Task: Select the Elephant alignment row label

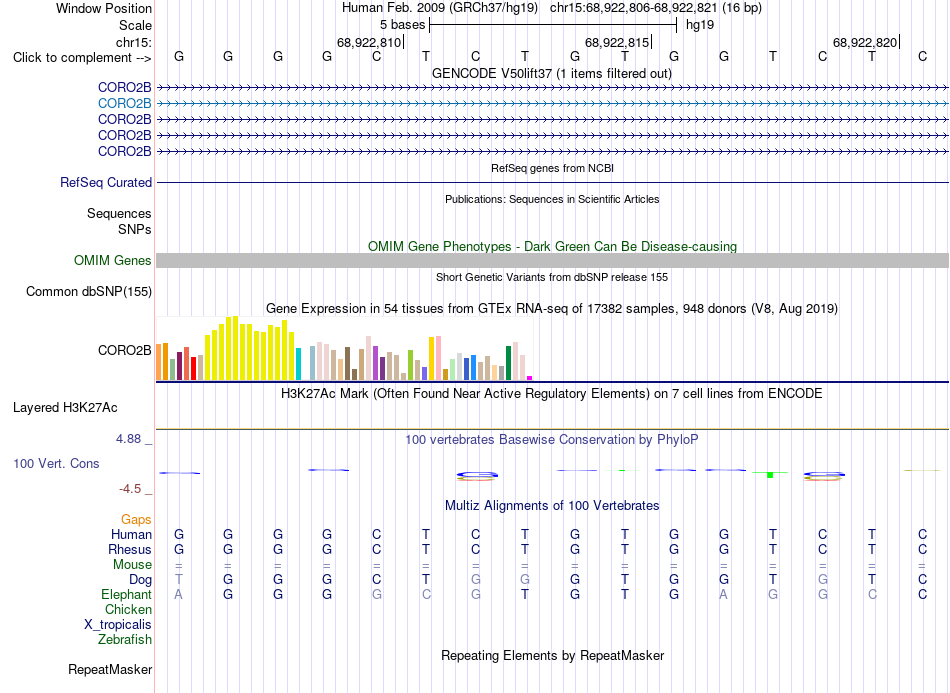Action: click(126, 594)
